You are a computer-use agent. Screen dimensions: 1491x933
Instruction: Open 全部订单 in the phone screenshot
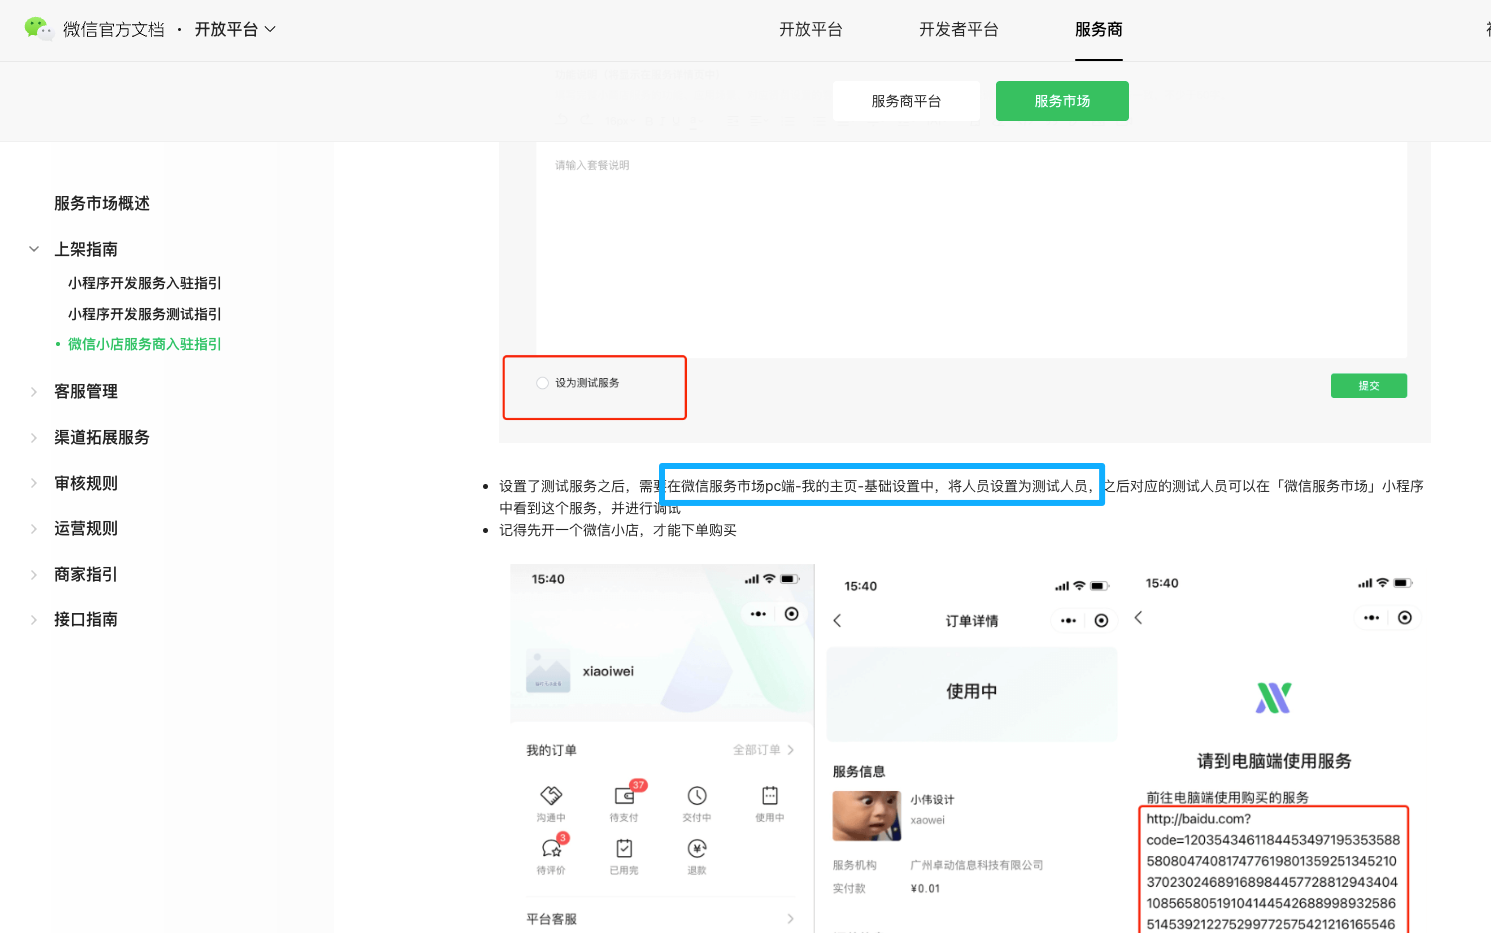[x=763, y=750]
